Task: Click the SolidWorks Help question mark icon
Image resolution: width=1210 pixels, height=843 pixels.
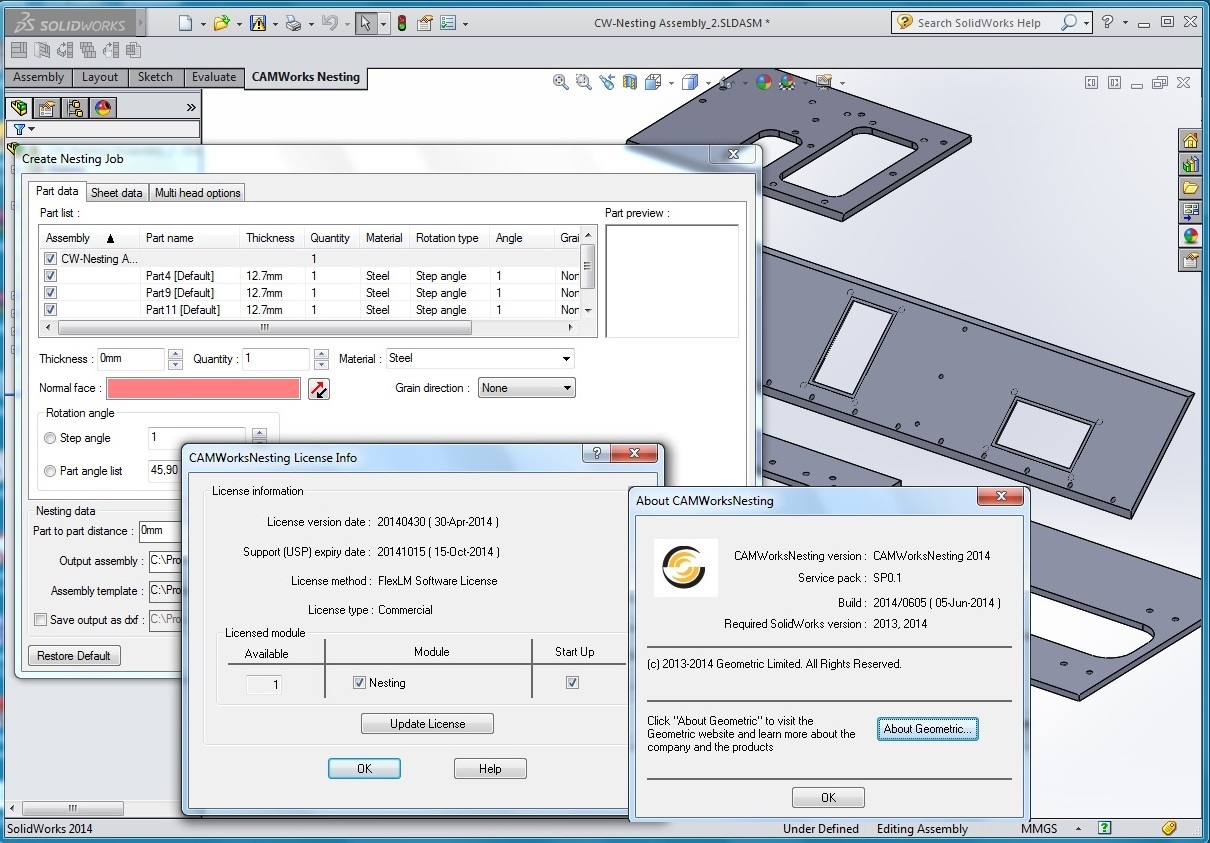Action: tap(1107, 22)
